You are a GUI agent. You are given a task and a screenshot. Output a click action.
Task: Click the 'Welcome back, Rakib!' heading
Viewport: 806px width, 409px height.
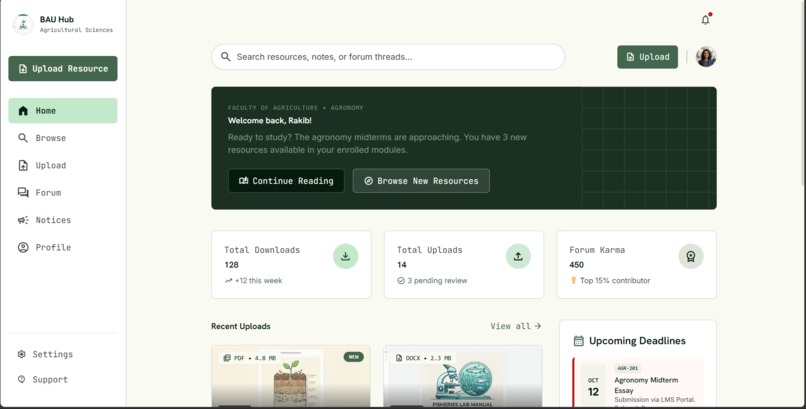[270, 121]
